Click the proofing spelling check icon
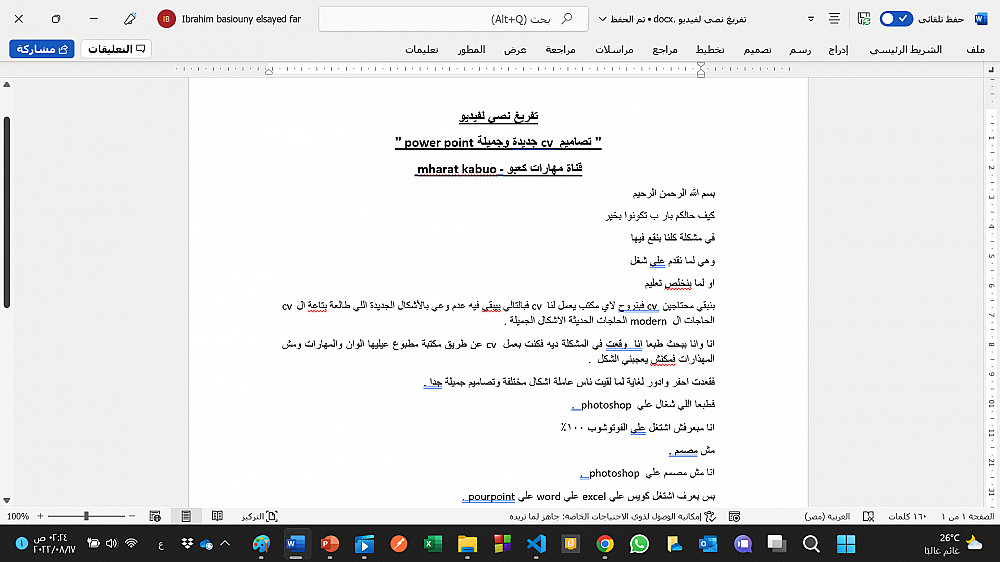 click(x=868, y=516)
